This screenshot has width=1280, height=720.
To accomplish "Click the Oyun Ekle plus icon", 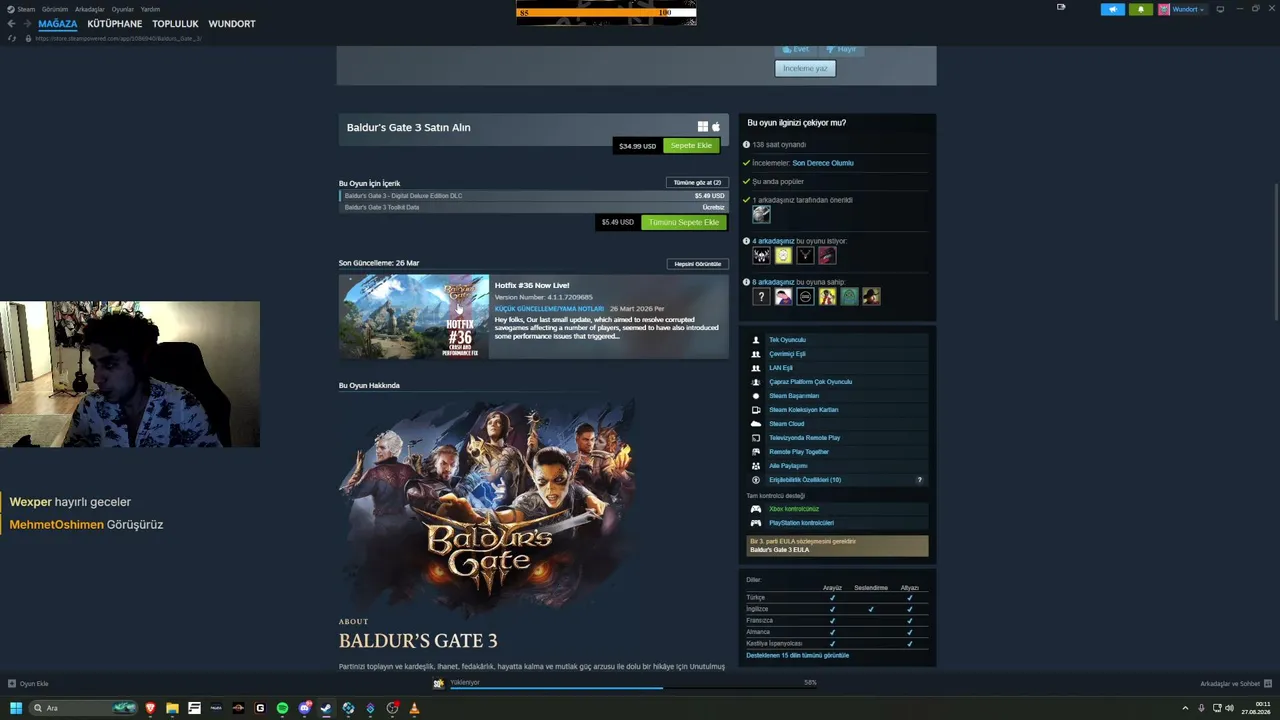I will (12, 684).
